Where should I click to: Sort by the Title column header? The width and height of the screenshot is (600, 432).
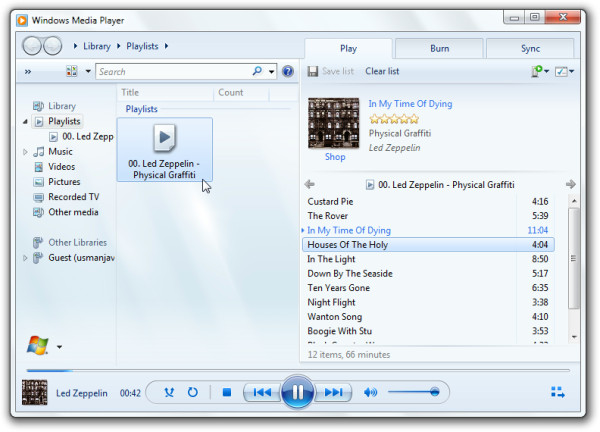pyautogui.click(x=130, y=92)
